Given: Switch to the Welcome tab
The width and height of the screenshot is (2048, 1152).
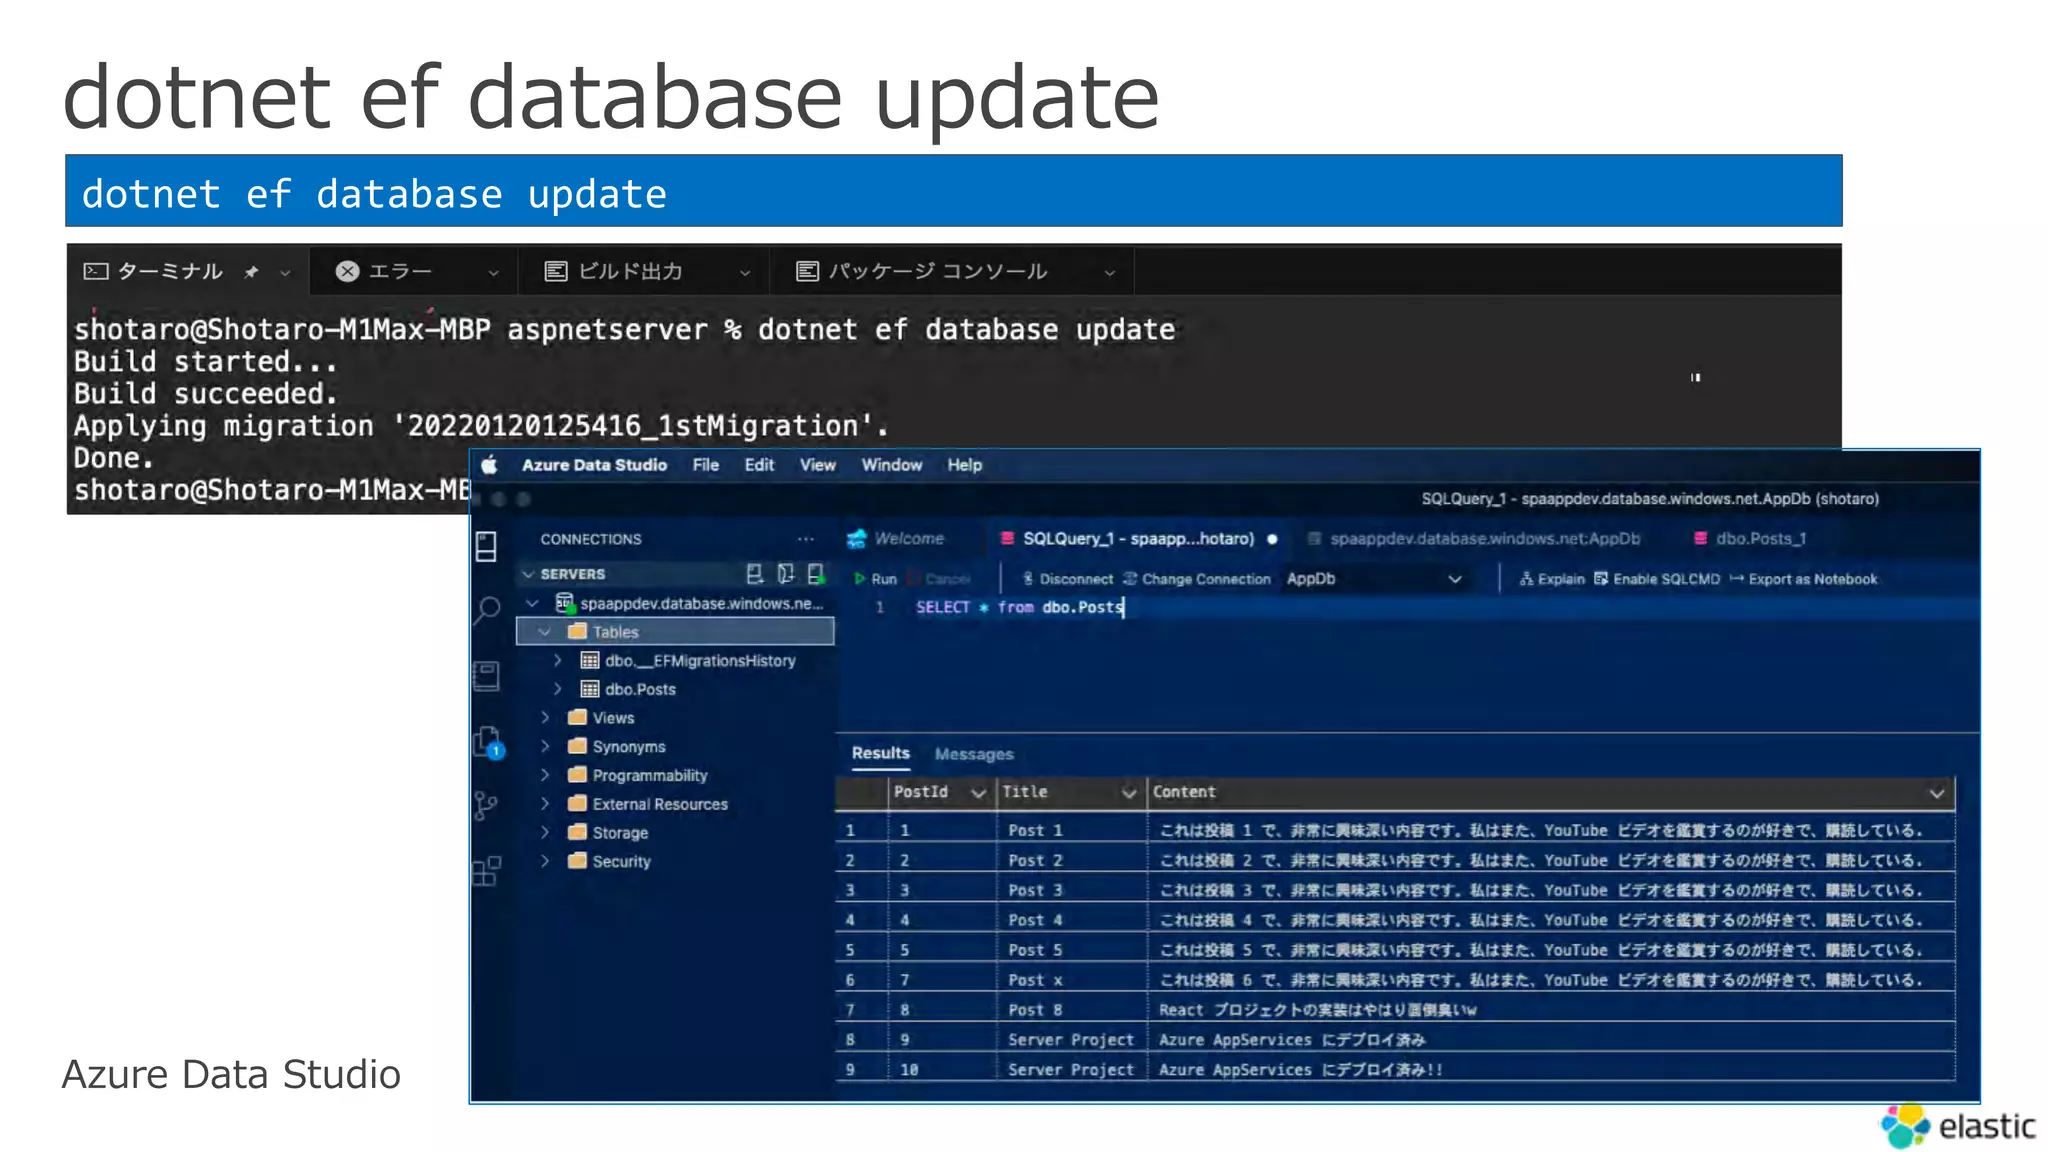Looking at the screenshot, I should pos(896,539).
